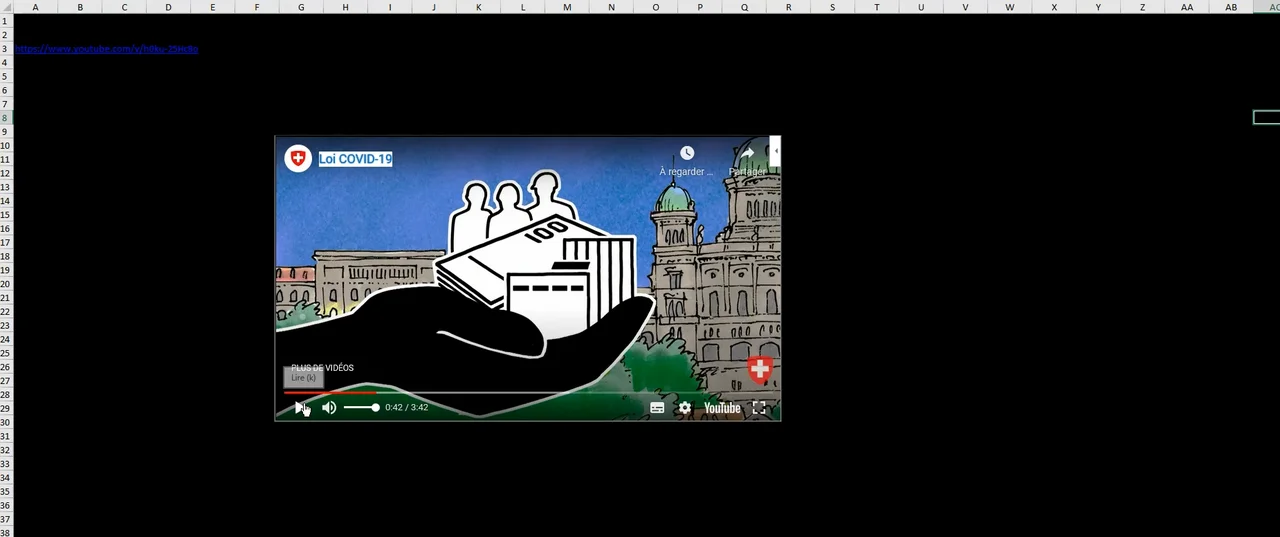Click the Partager share arrow icon
Screen dimensions: 1280x537
(x=747, y=154)
